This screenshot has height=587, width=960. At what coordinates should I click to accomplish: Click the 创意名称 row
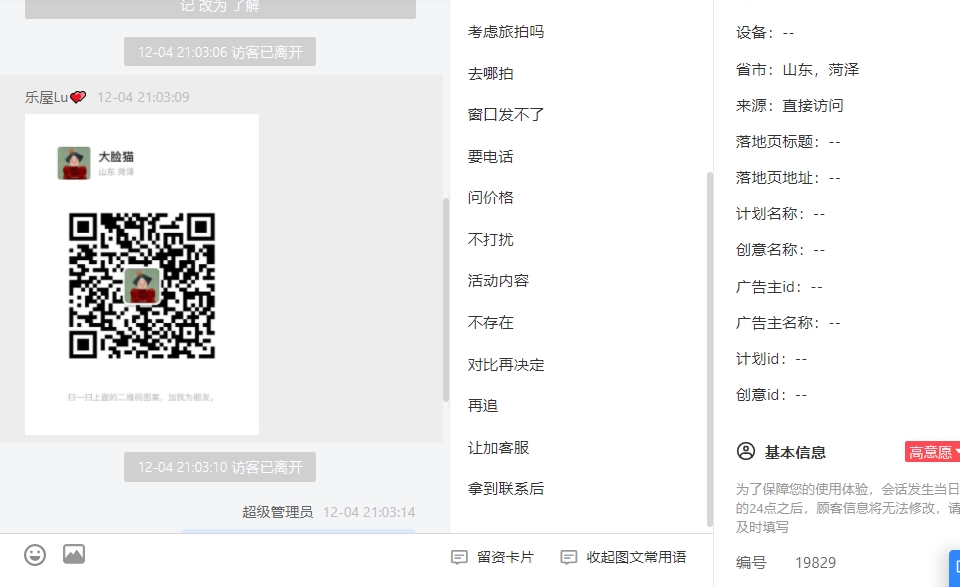tap(781, 250)
